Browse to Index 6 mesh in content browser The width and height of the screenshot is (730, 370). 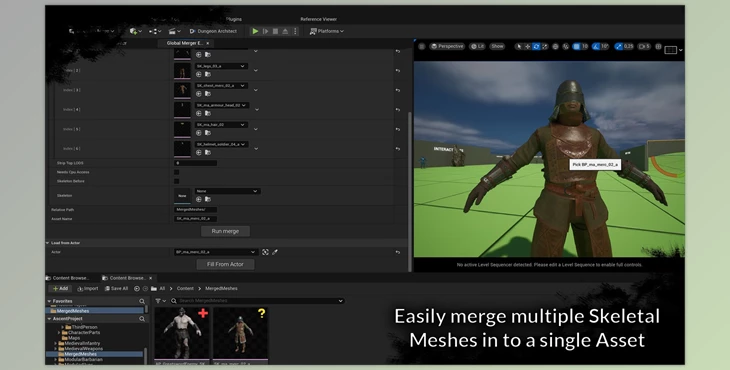point(208,152)
